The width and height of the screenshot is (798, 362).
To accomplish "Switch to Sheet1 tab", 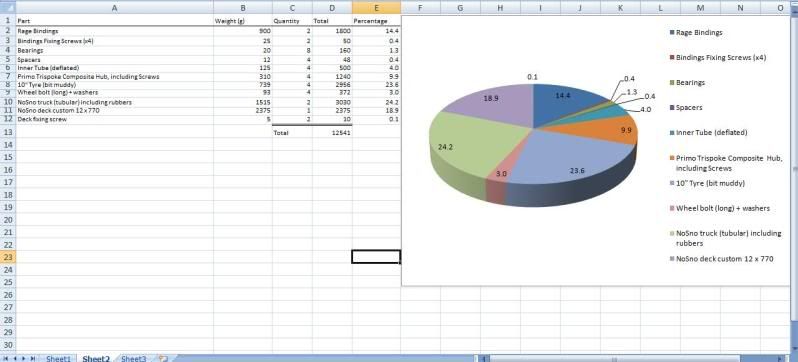I will tap(58, 358).
